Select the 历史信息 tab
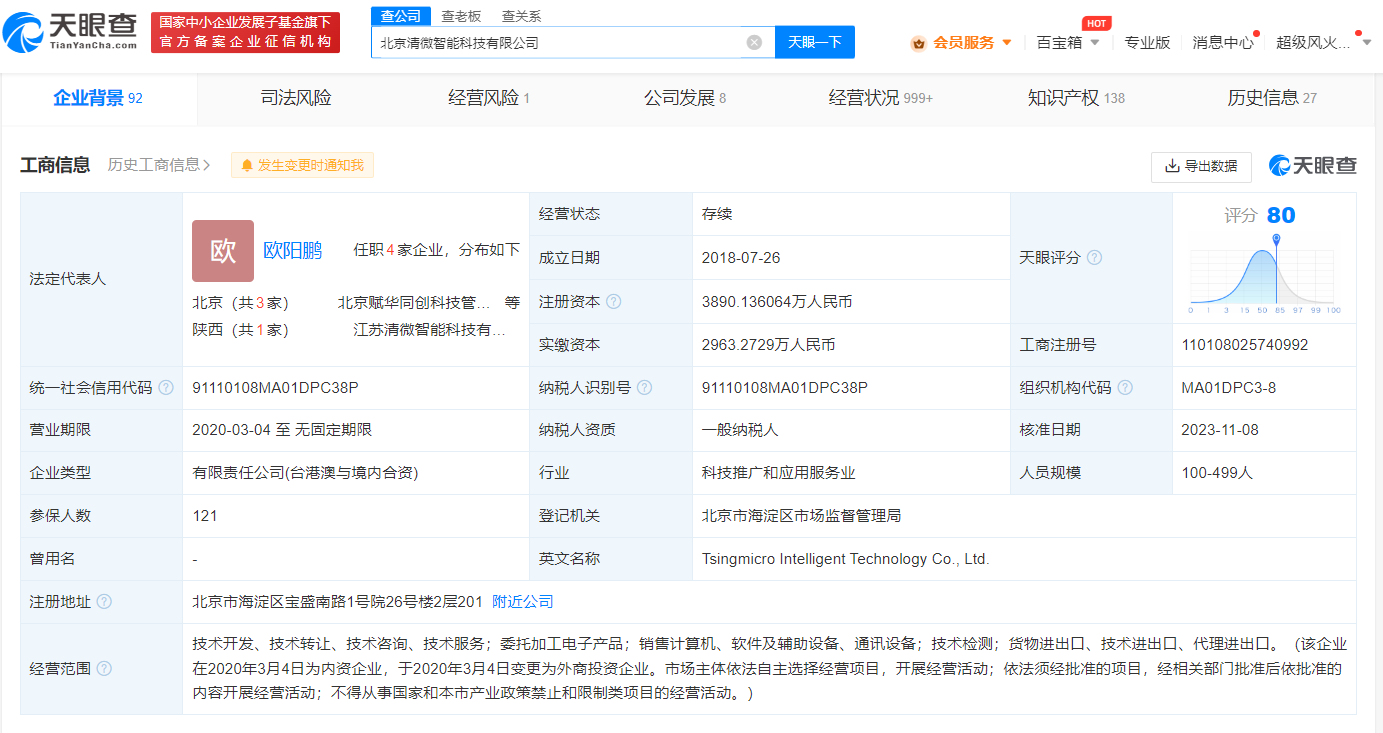Image resolution: width=1383 pixels, height=733 pixels. tap(1272, 98)
